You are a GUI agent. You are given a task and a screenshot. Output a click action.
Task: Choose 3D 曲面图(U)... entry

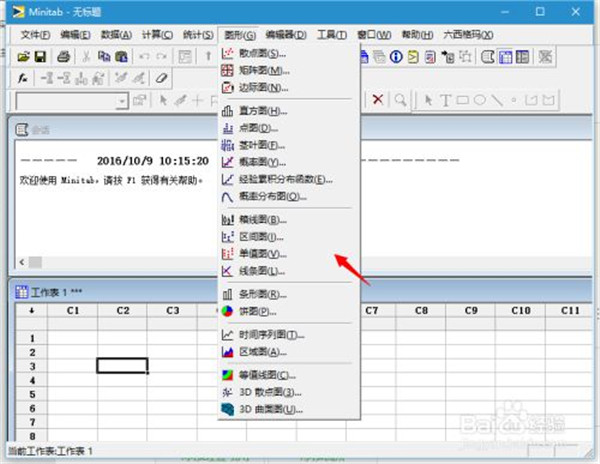click(289, 409)
